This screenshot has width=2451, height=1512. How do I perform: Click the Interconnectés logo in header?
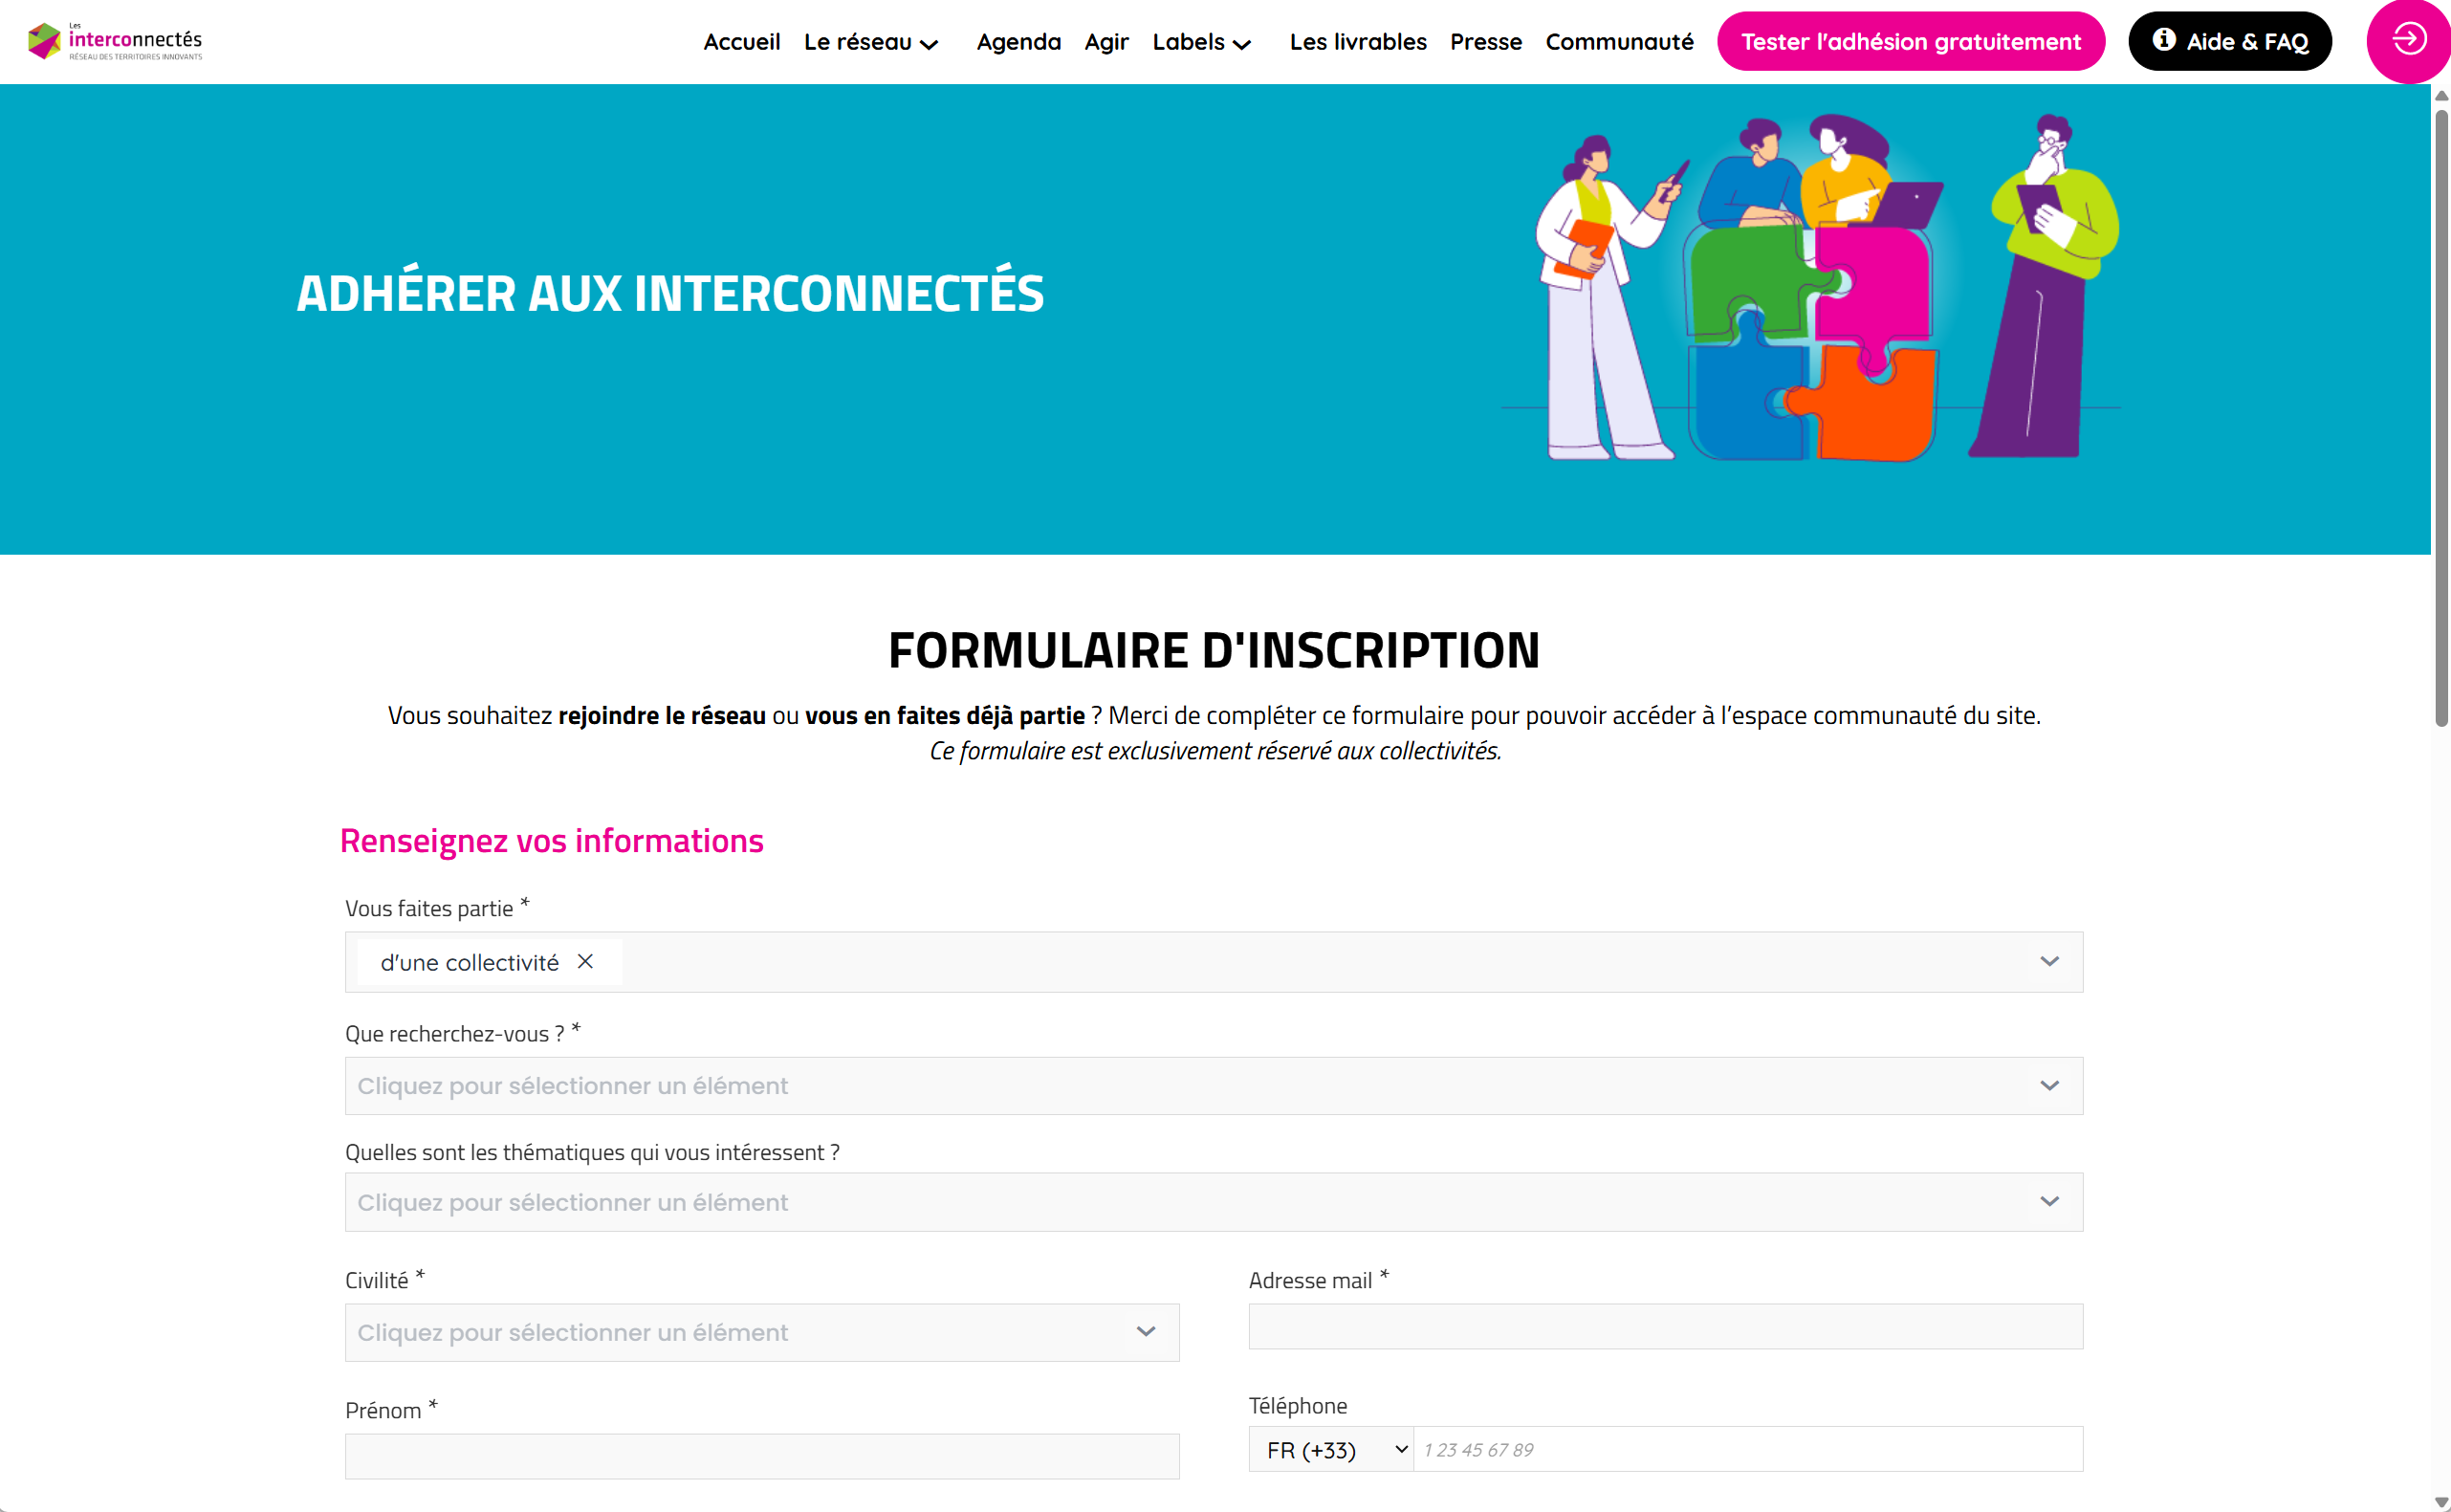tap(115, 41)
